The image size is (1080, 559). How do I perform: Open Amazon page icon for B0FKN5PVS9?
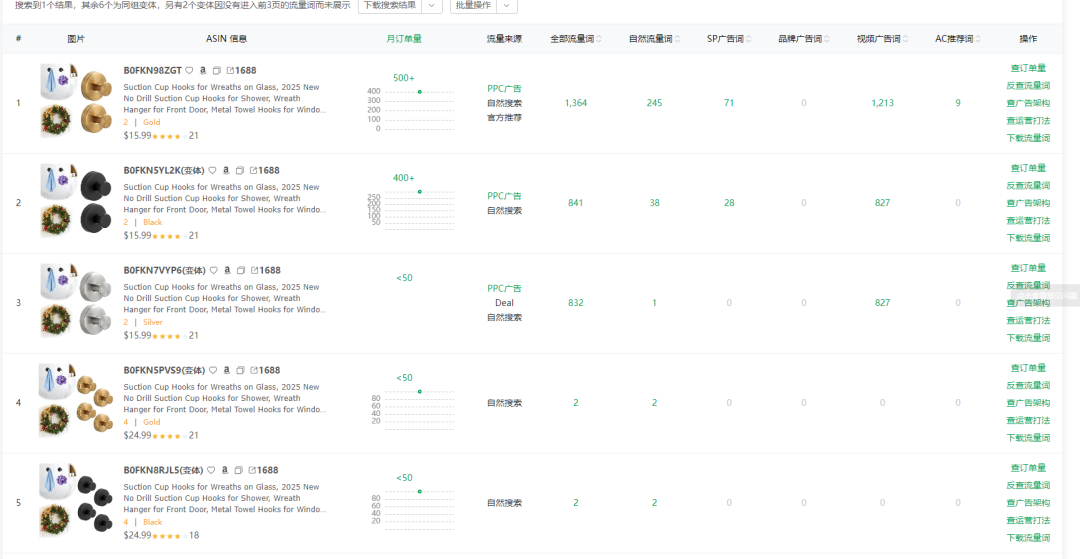pos(227,370)
